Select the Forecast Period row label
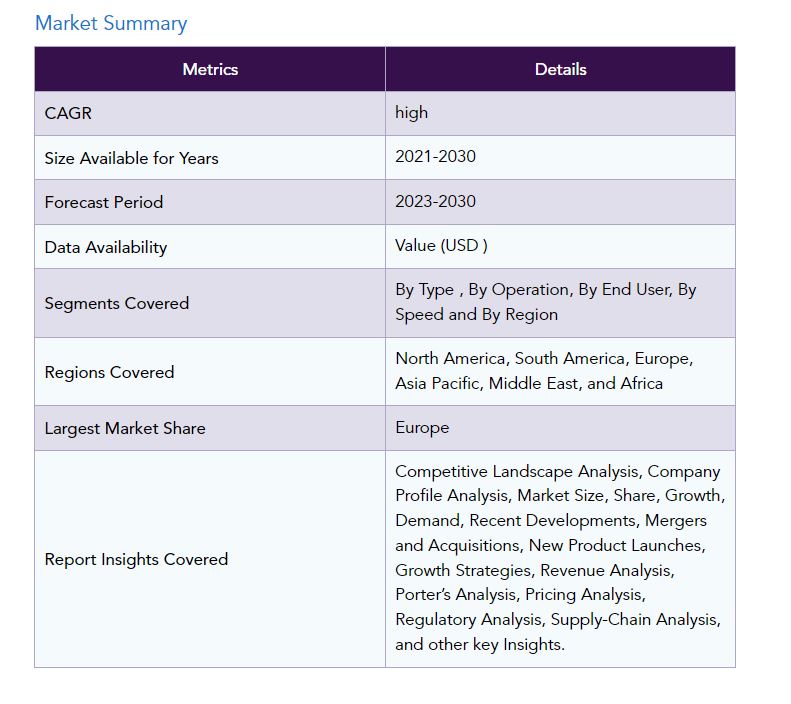The image size is (791, 704). (103, 202)
